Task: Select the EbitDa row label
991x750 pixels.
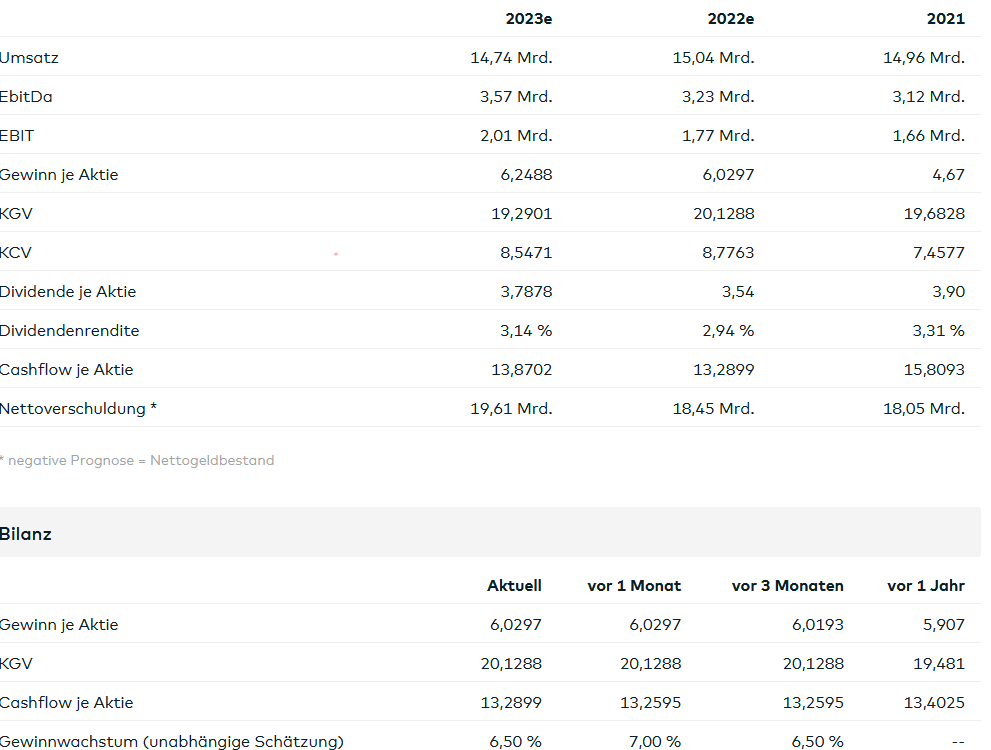Action: click(x=27, y=97)
